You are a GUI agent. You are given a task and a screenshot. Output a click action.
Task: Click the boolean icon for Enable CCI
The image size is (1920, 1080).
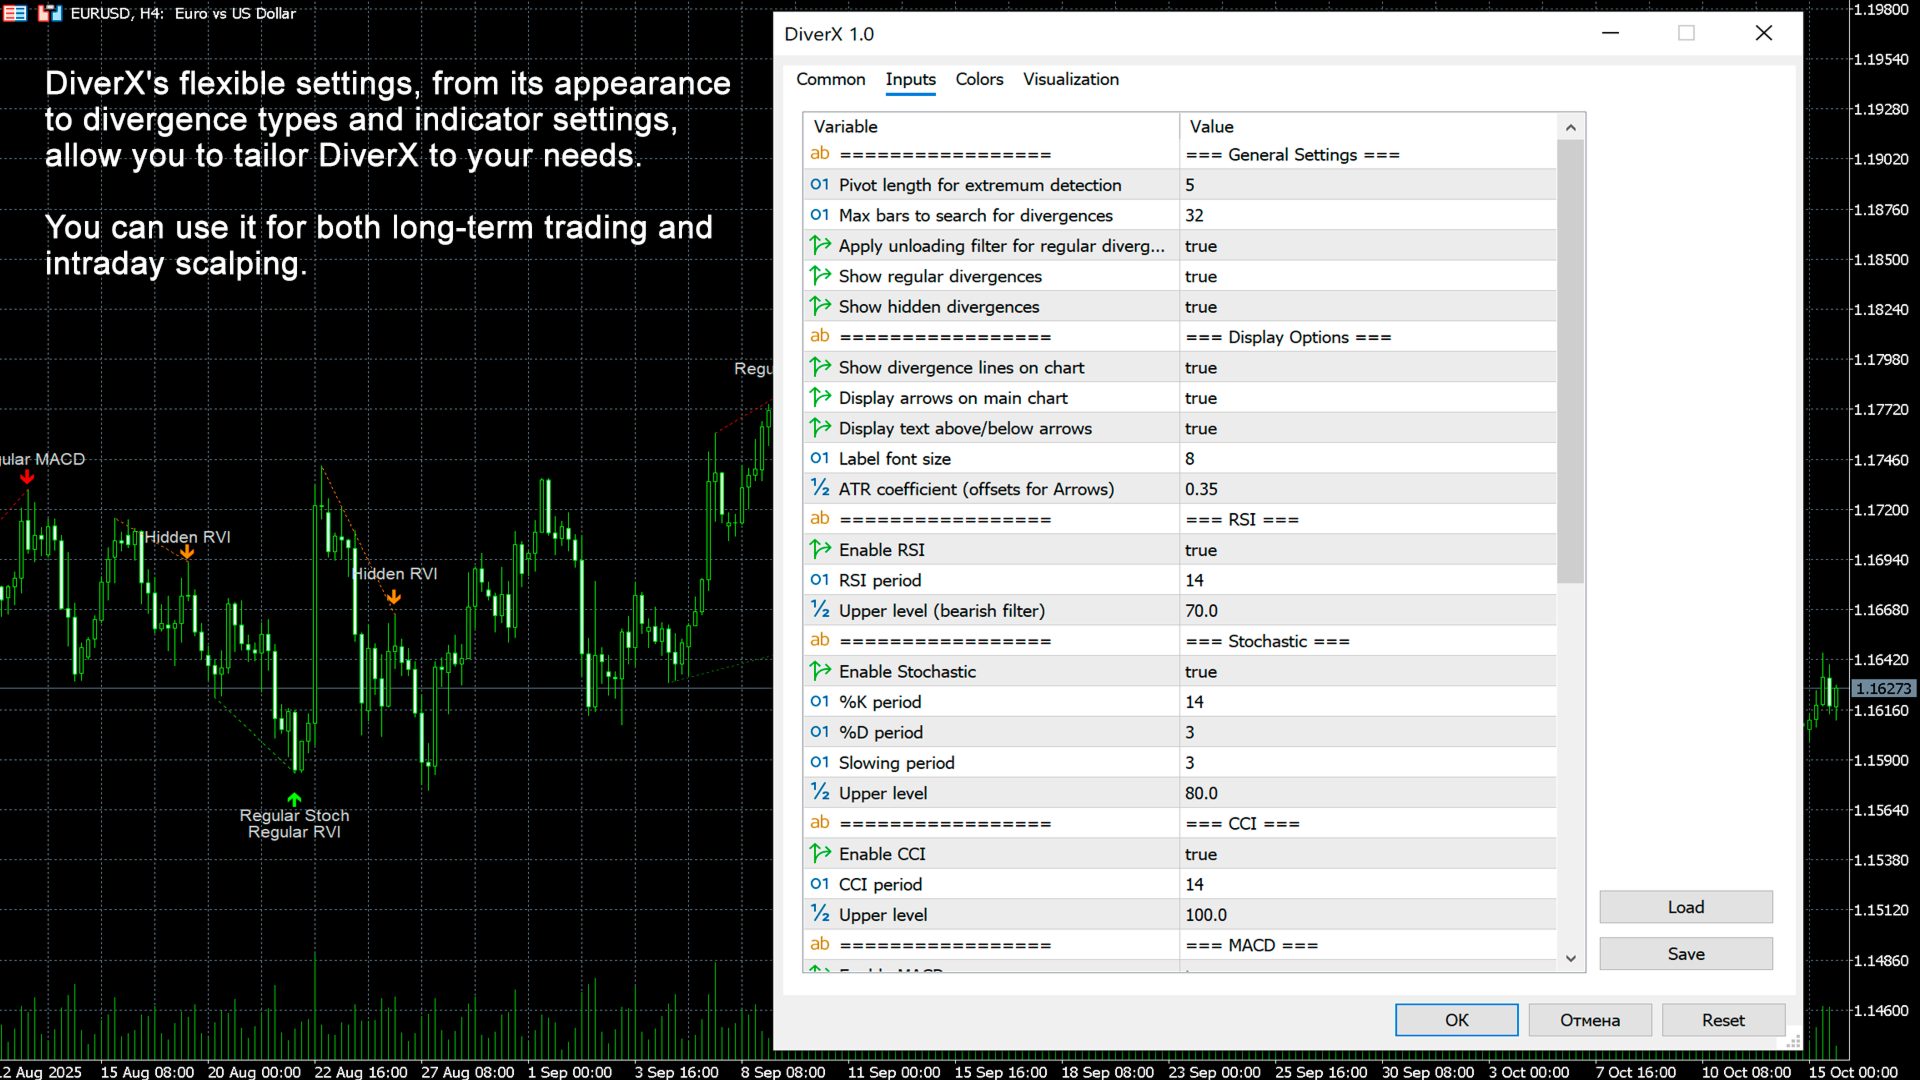point(820,854)
